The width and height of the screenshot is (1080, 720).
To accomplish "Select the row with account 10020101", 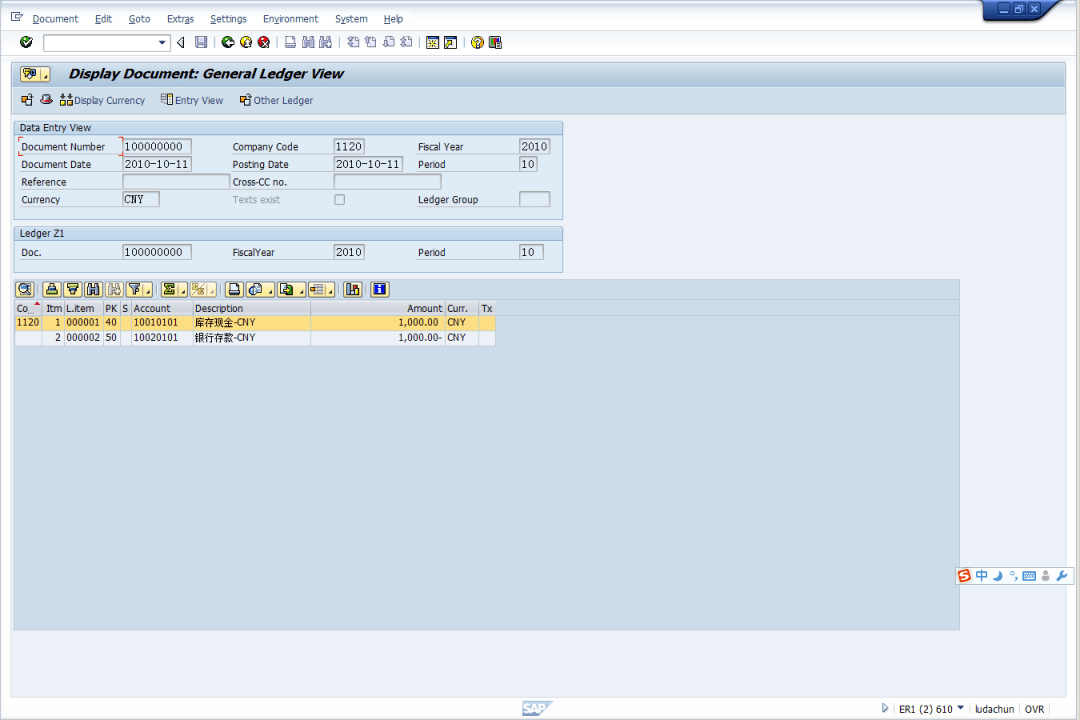I will [x=155, y=338].
